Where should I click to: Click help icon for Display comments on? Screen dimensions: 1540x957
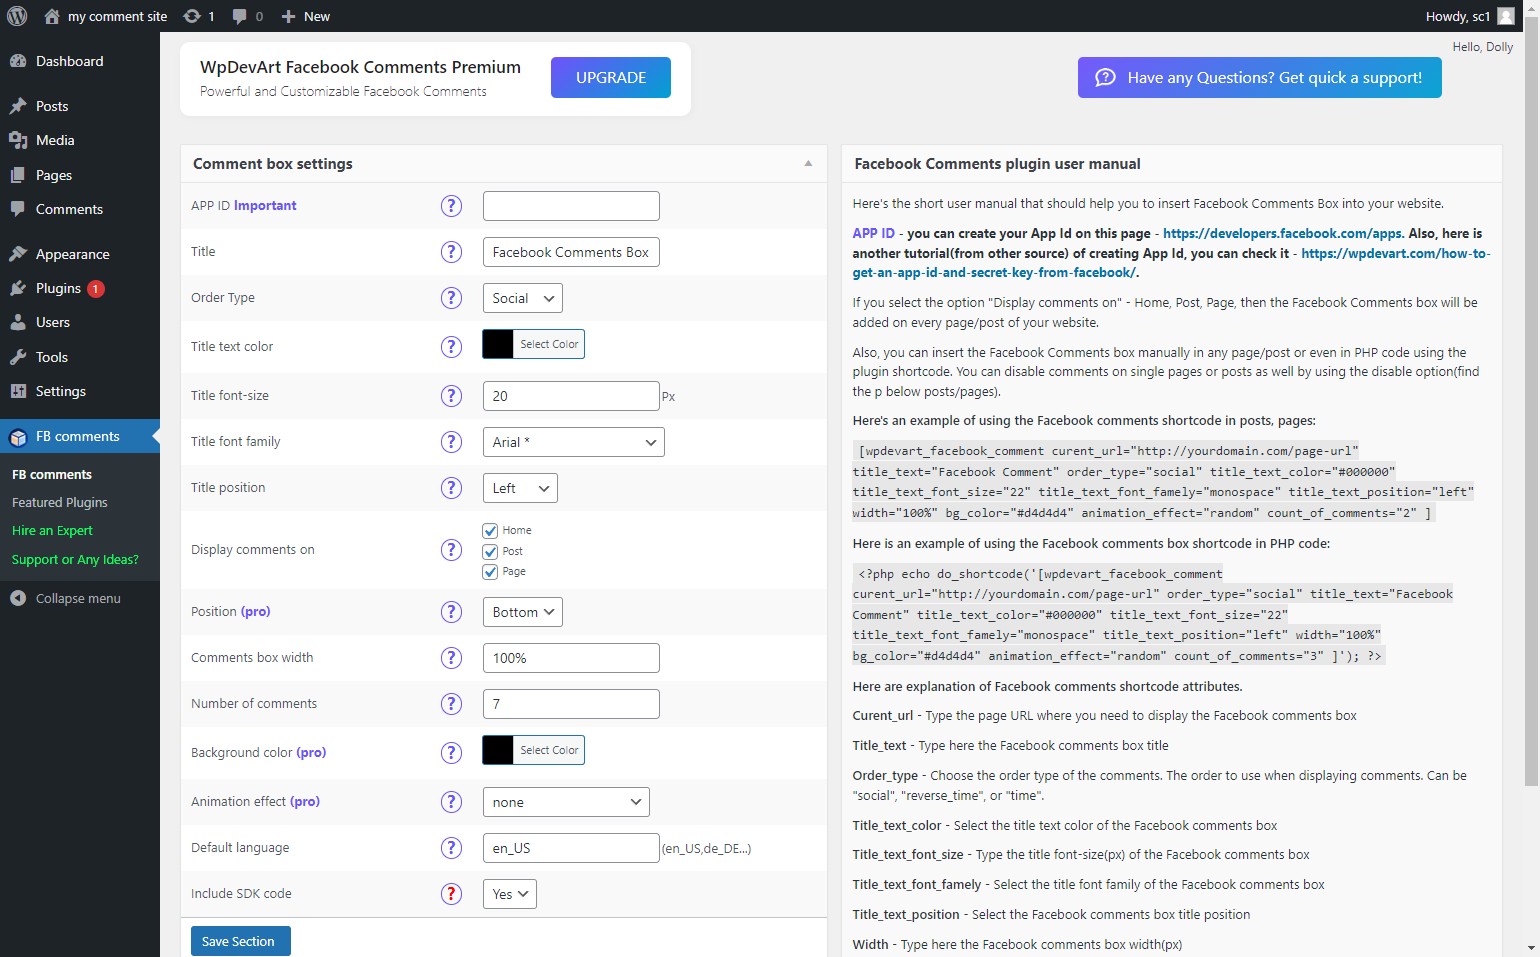pos(452,550)
